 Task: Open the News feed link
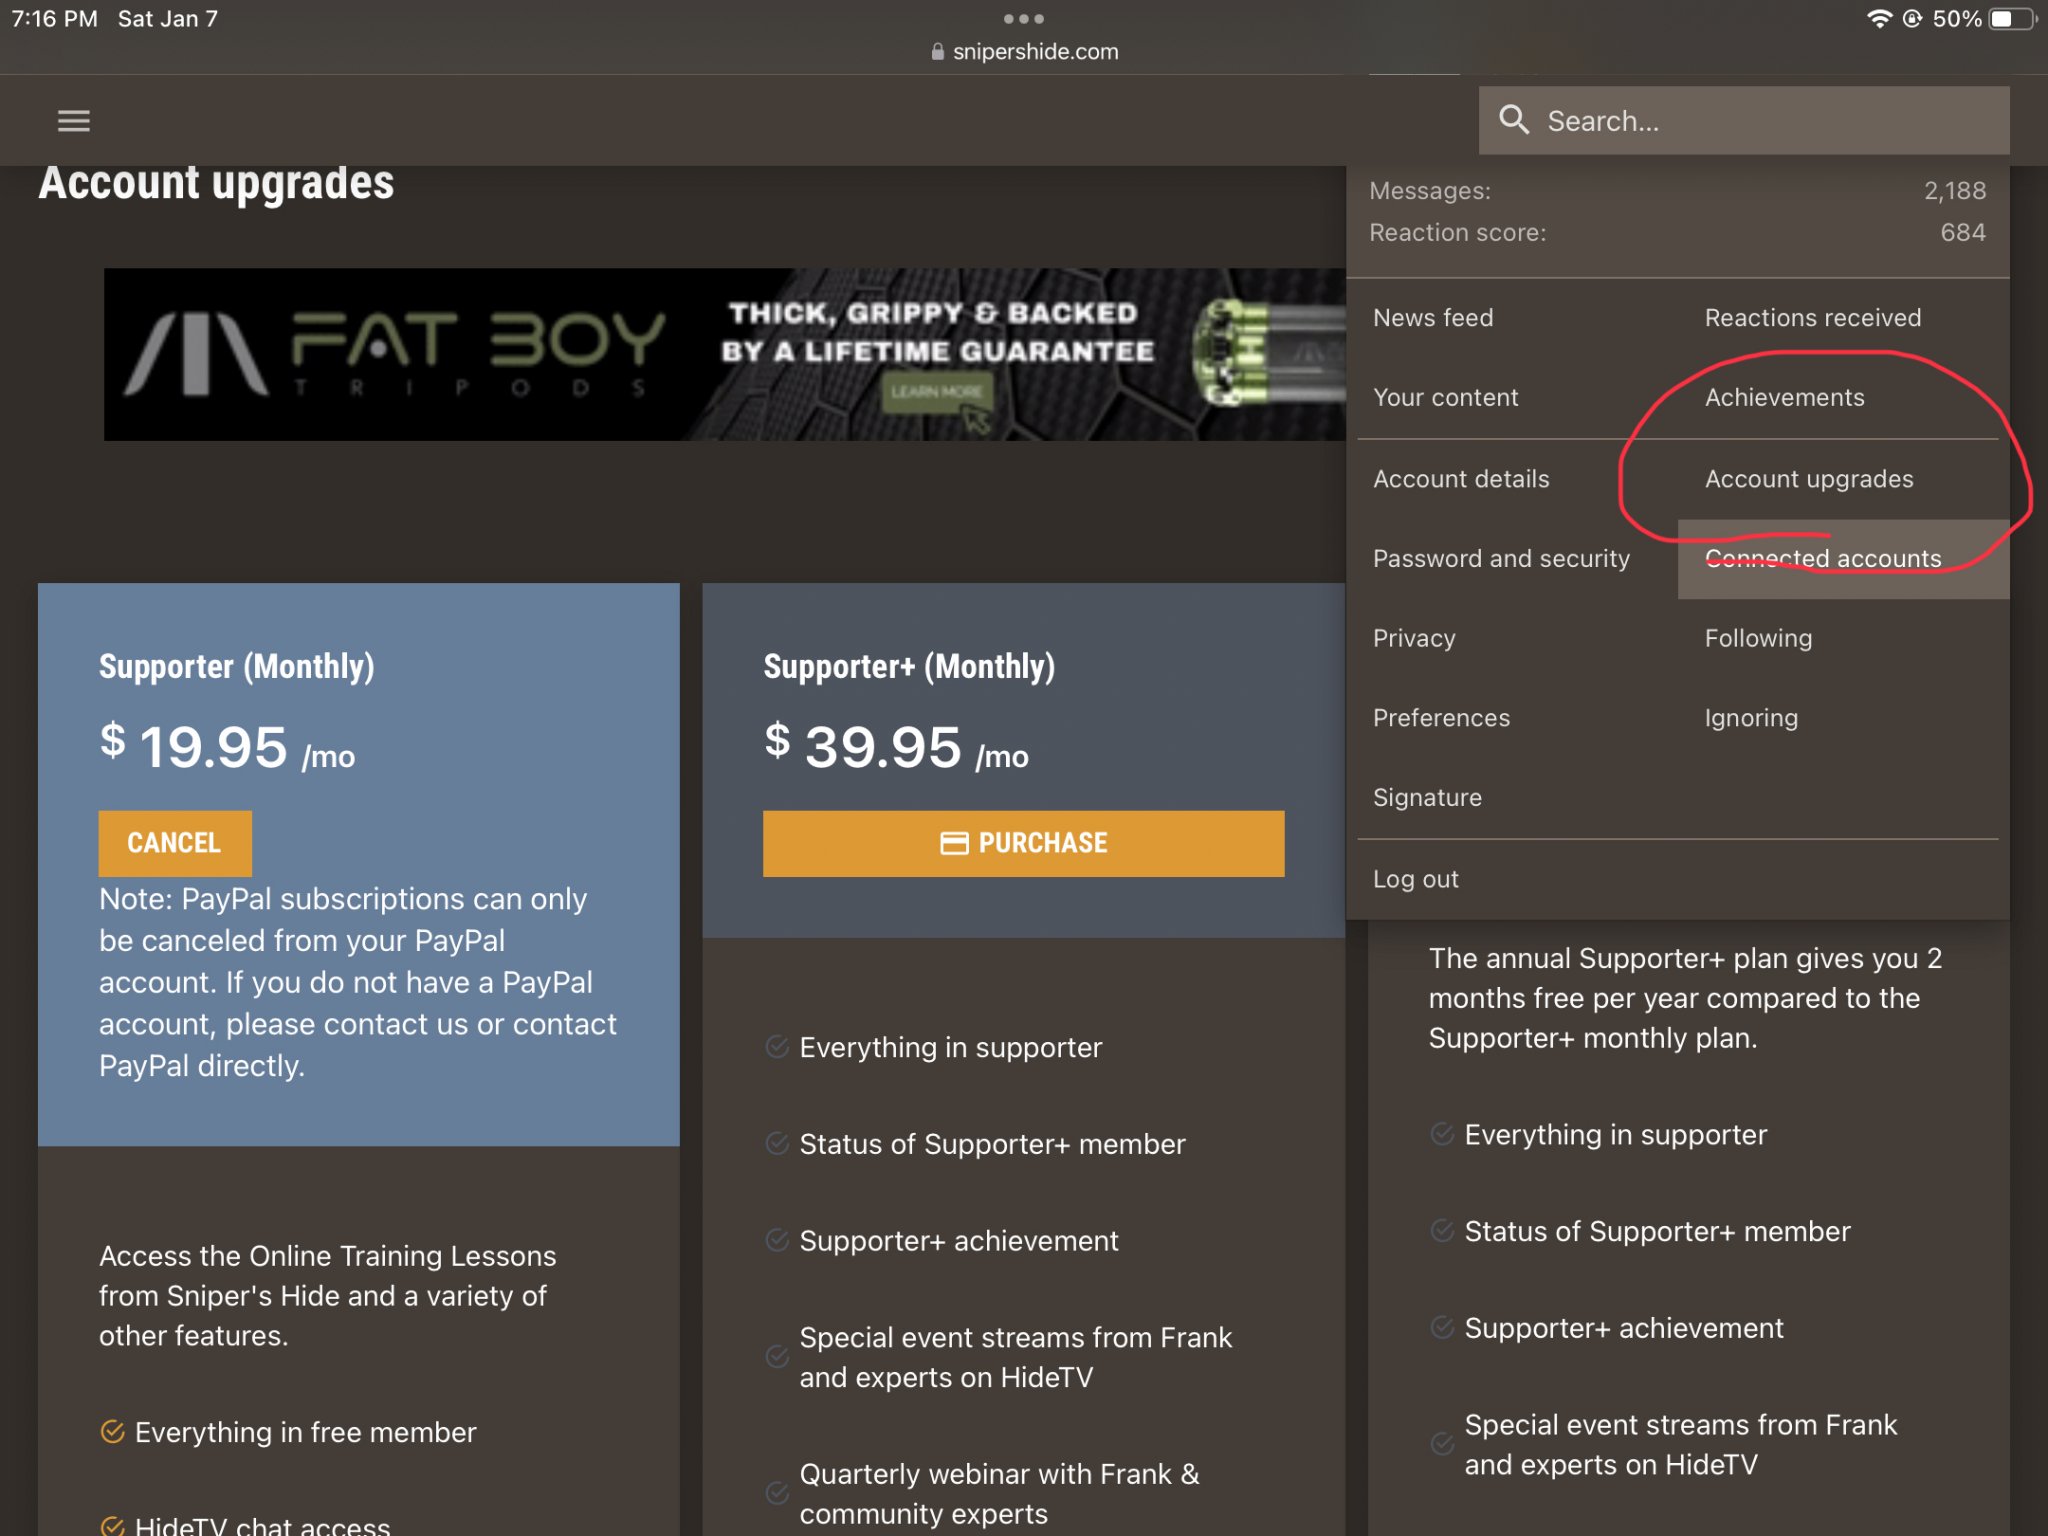click(1433, 317)
